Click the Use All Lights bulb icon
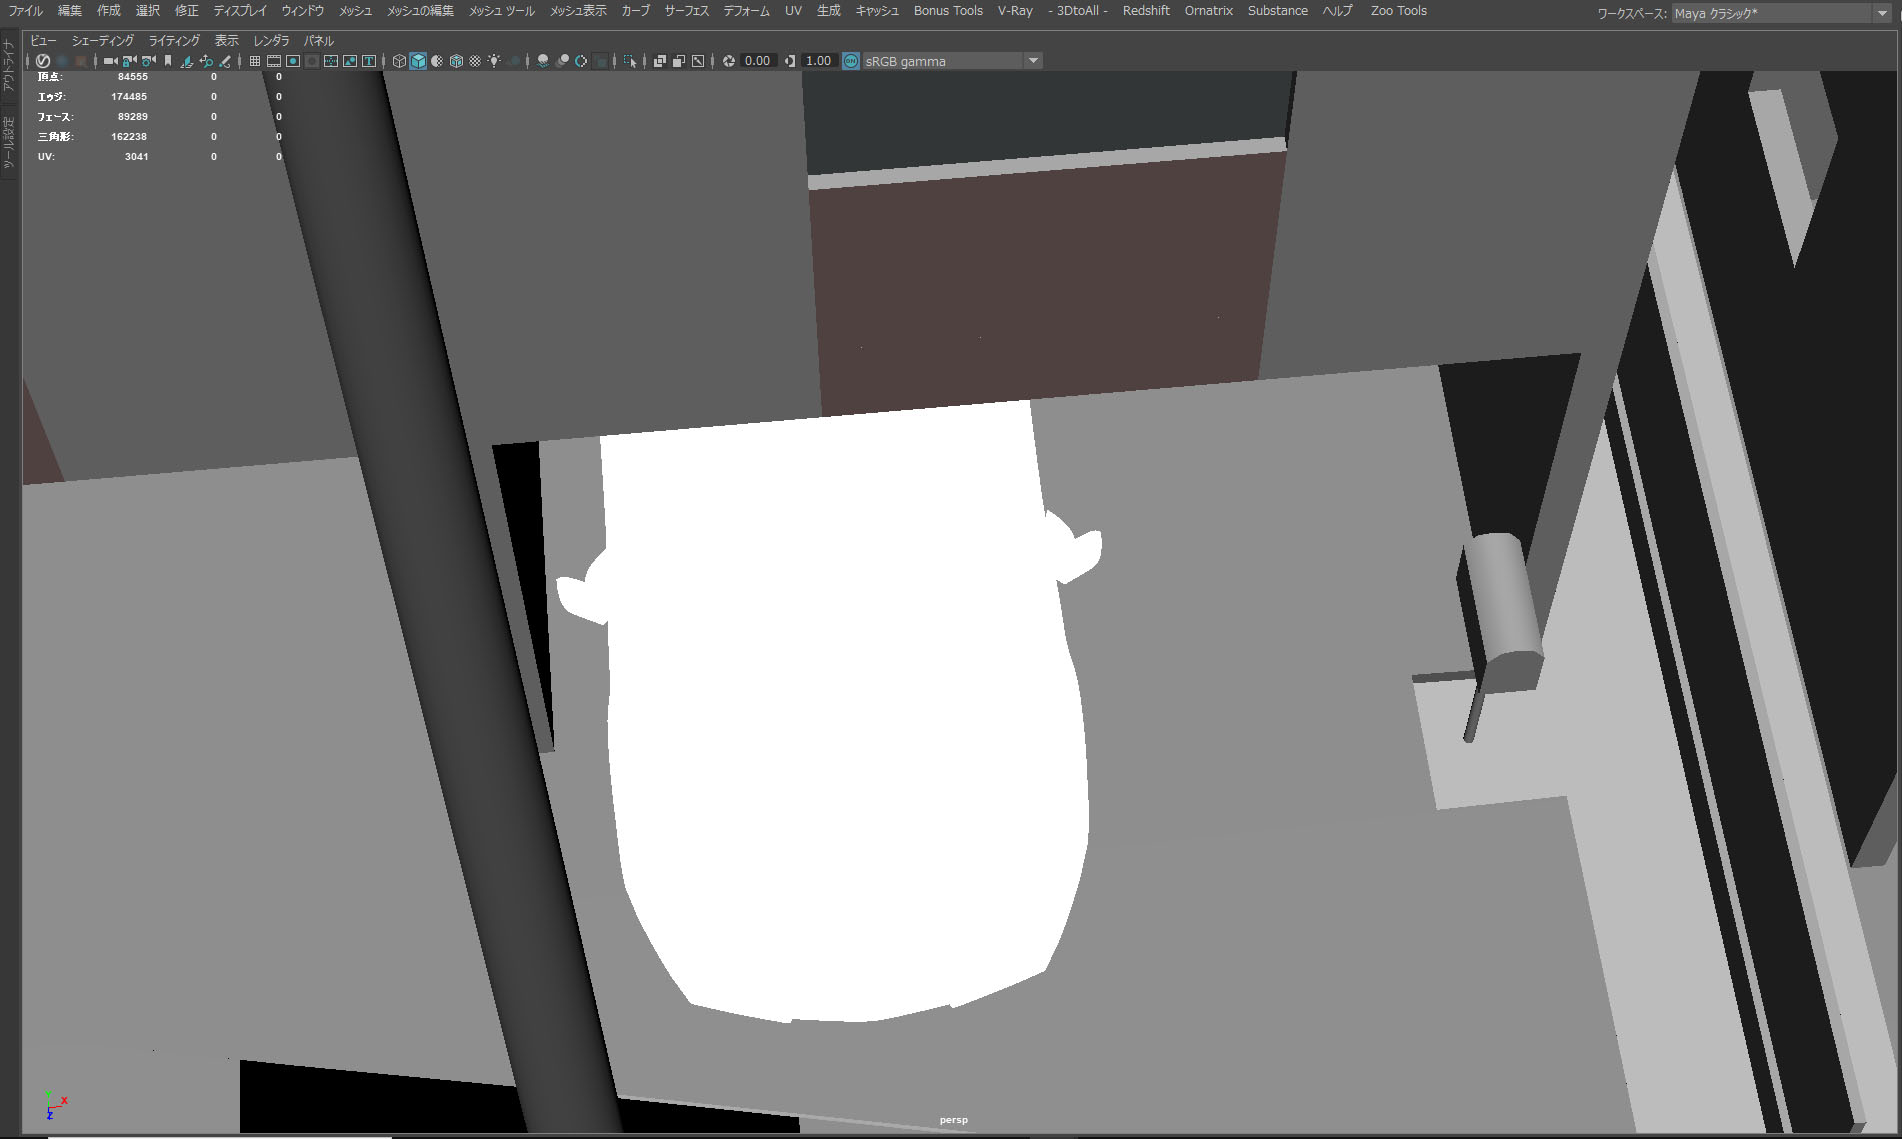 [x=494, y=61]
